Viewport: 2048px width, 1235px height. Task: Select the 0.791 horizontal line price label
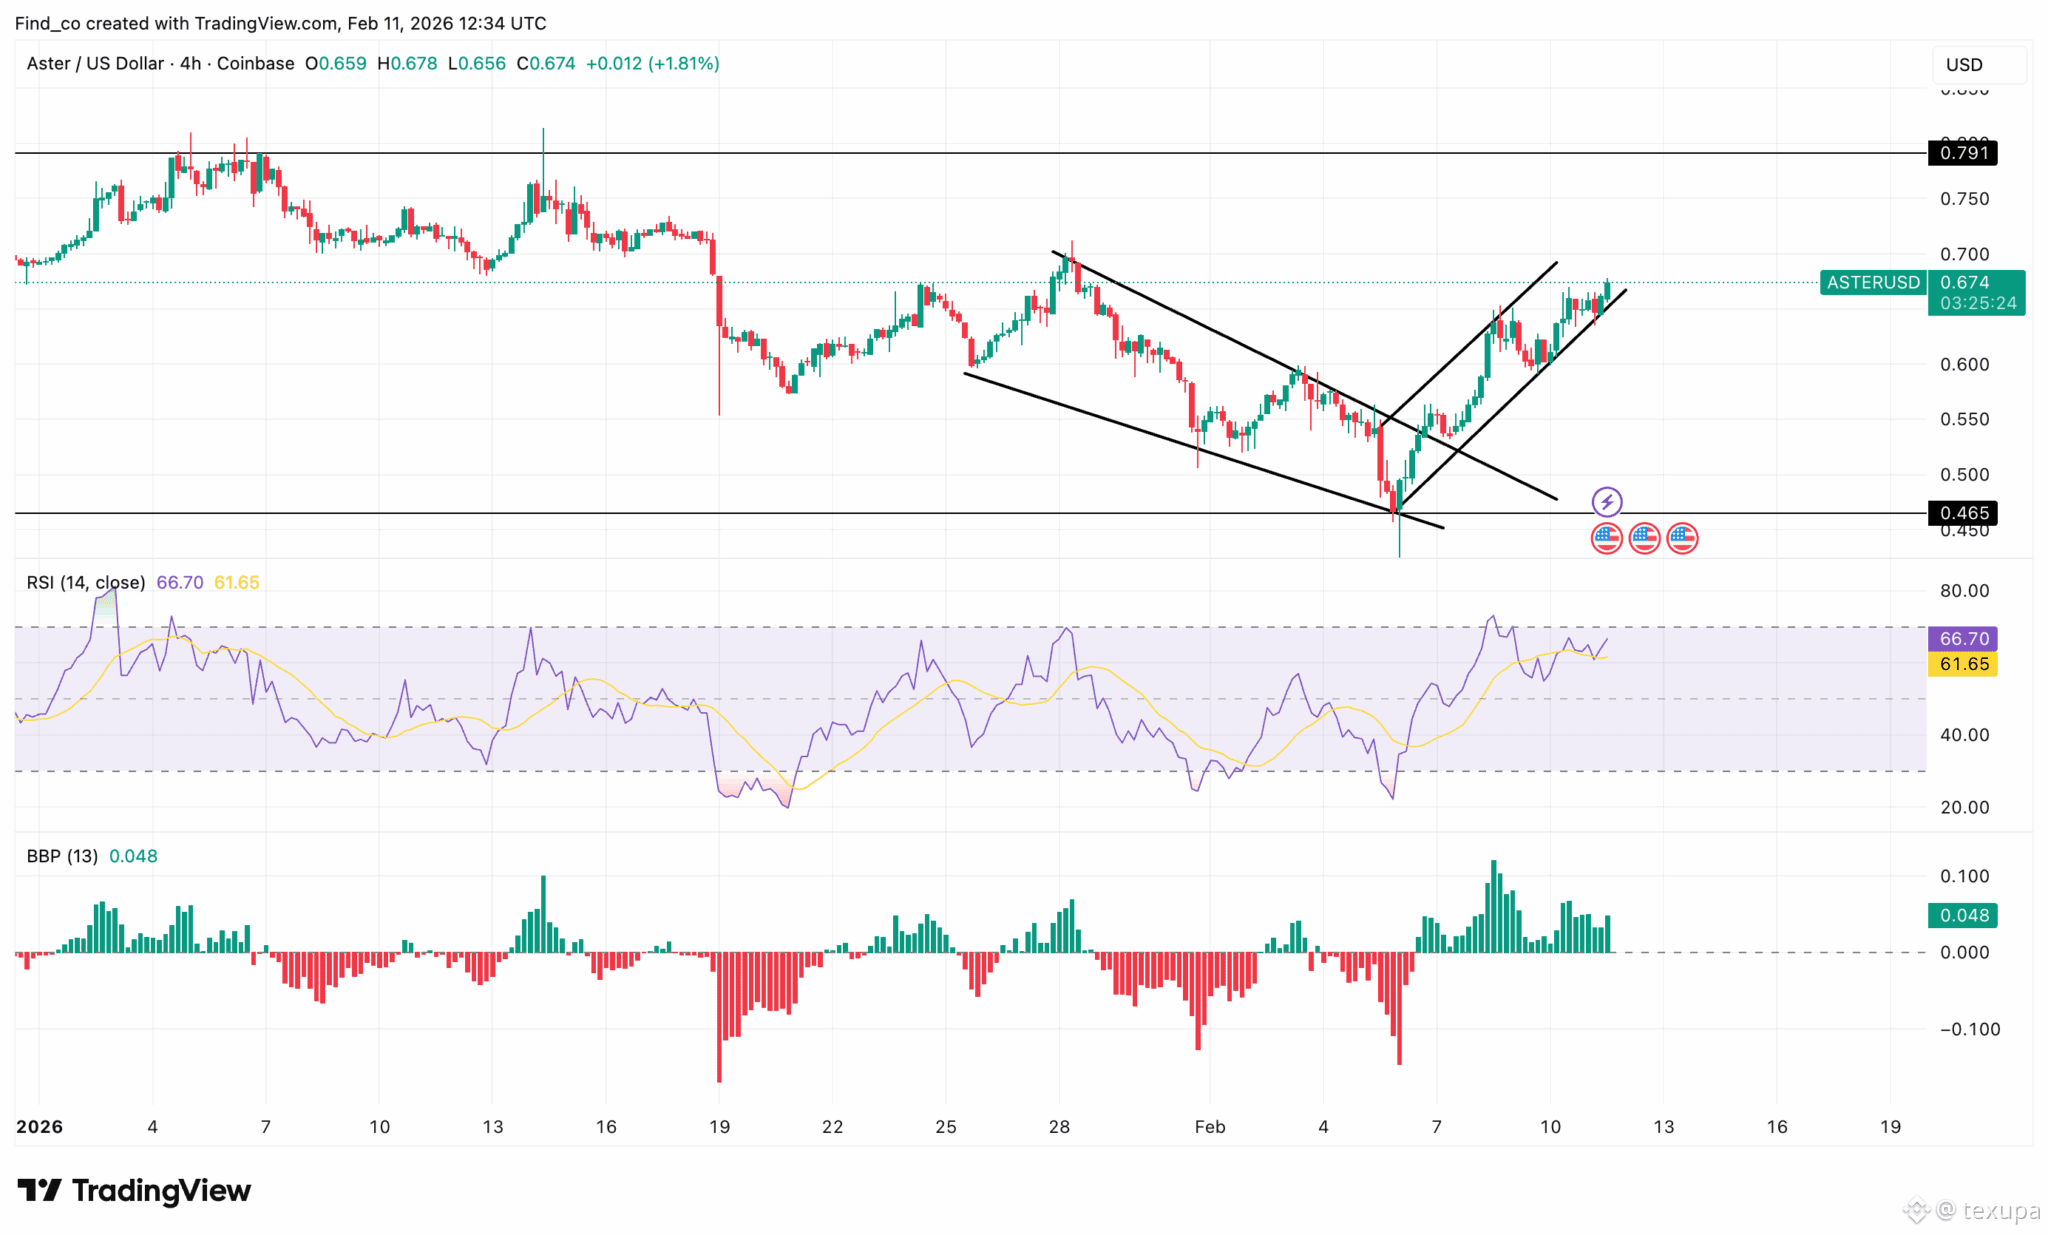point(1963,153)
